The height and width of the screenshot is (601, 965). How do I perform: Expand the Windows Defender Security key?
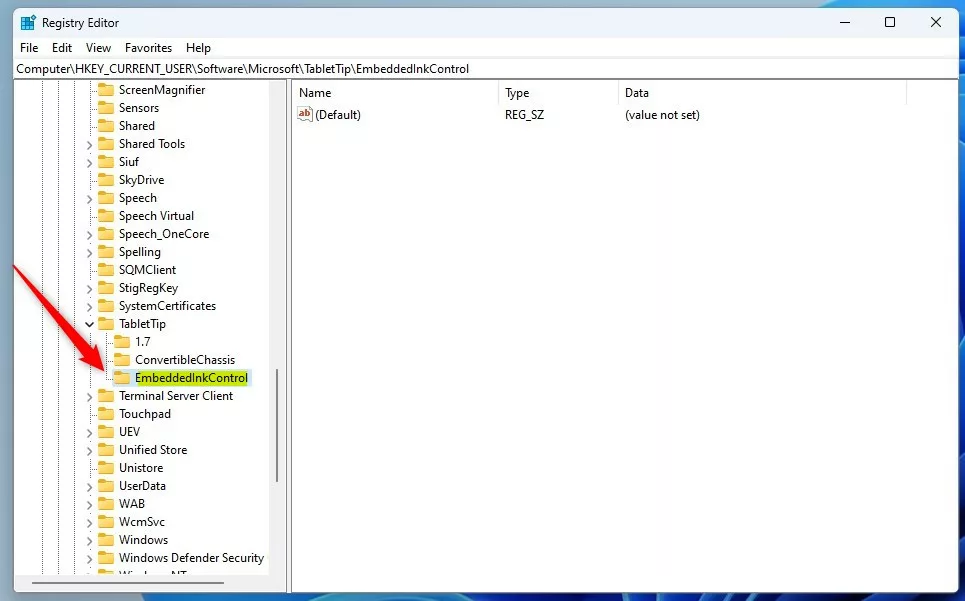[89, 559]
